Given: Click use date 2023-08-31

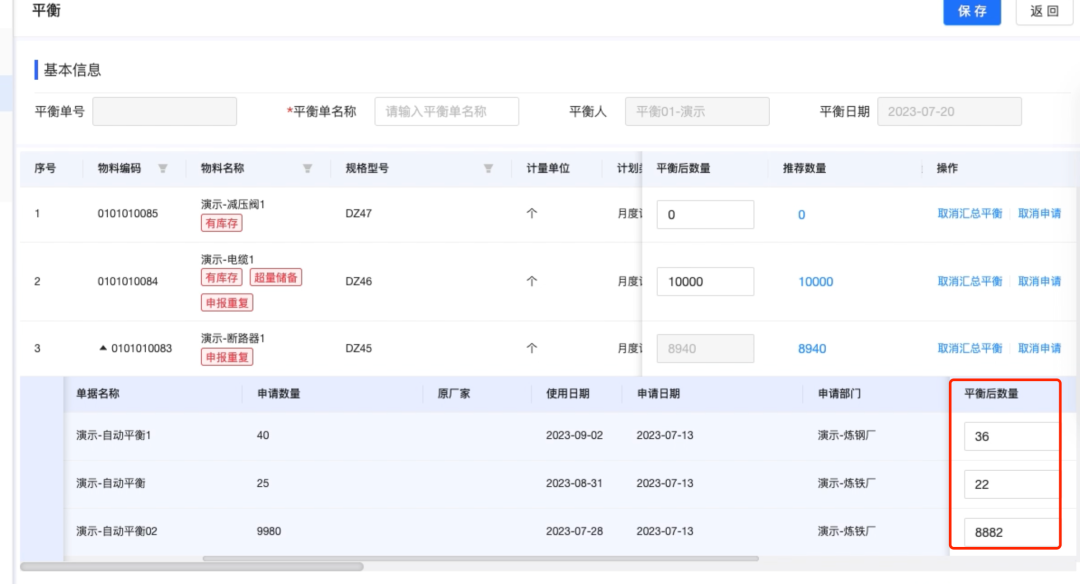Looking at the screenshot, I should tap(574, 483).
